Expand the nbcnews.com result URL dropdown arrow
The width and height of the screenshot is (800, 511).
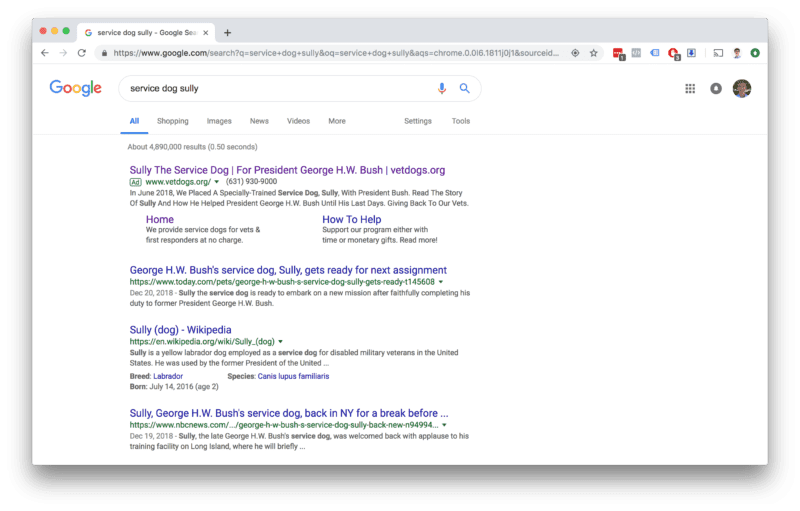point(444,425)
